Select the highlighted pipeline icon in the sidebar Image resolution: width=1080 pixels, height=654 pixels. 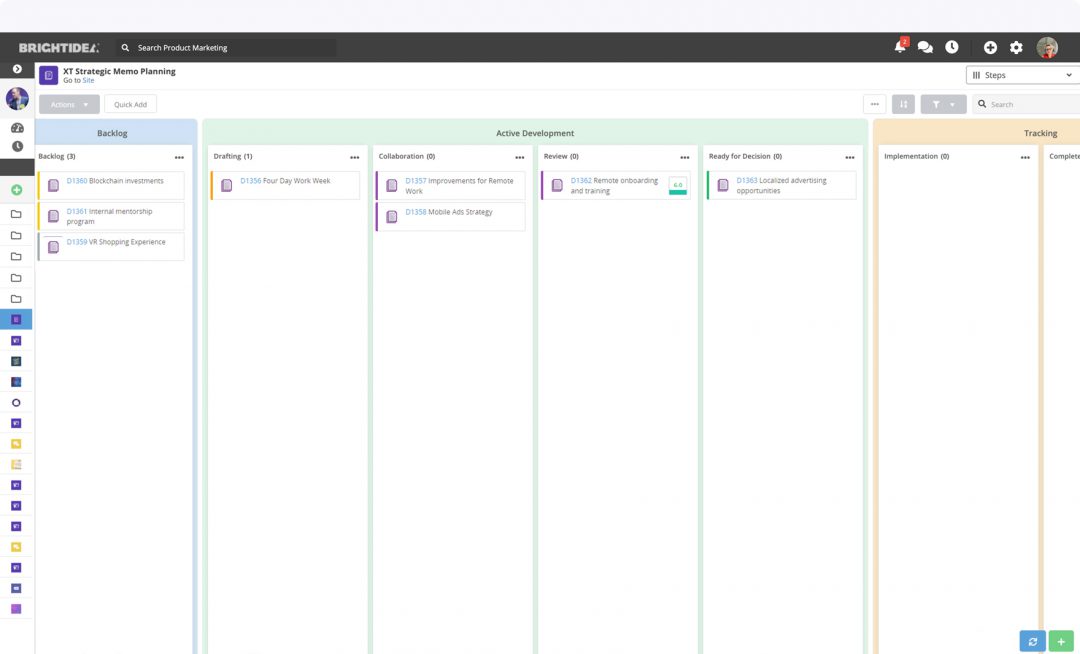tap(16, 319)
